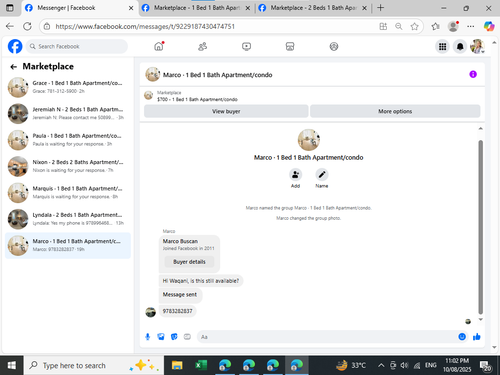The width and height of the screenshot is (500, 375).
Task: Click the message bubble 9783282837
Action: pos(177,311)
